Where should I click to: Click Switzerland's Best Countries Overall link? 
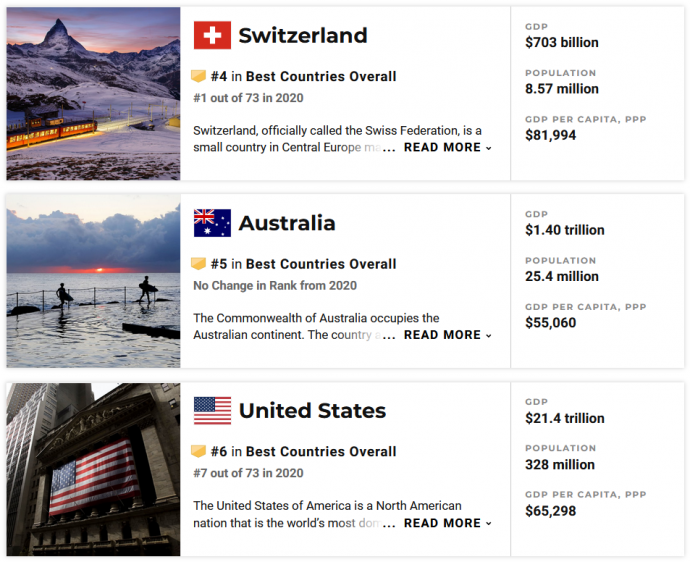click(321, 76)
